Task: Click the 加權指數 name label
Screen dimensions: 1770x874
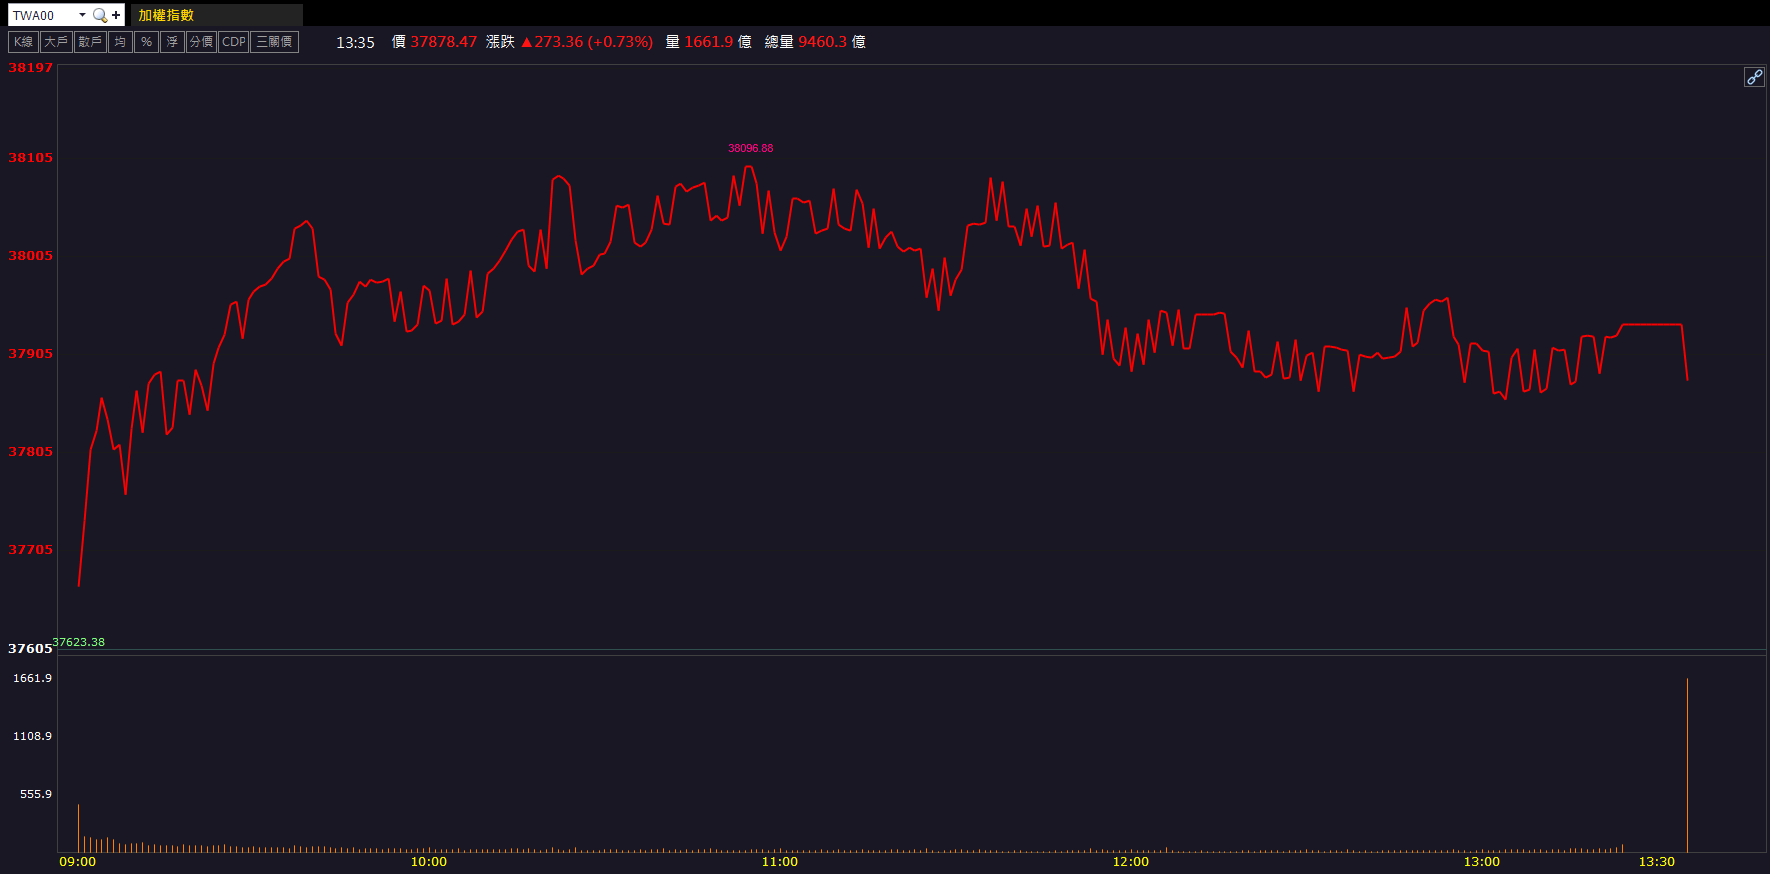Action: (x=166, y=15)
